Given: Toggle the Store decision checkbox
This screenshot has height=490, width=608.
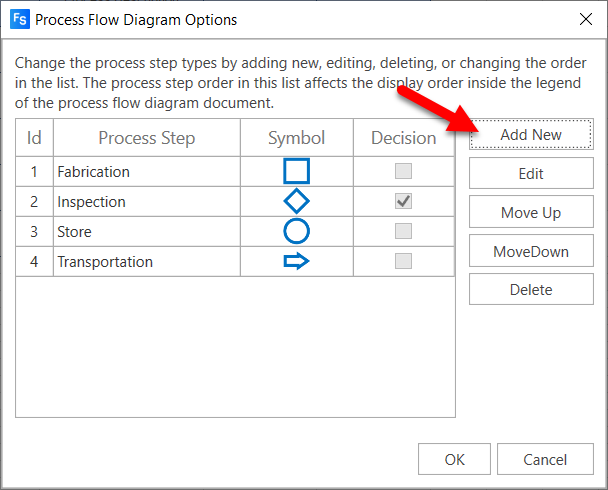Looking at the screenshot, I should click(404, 231).
